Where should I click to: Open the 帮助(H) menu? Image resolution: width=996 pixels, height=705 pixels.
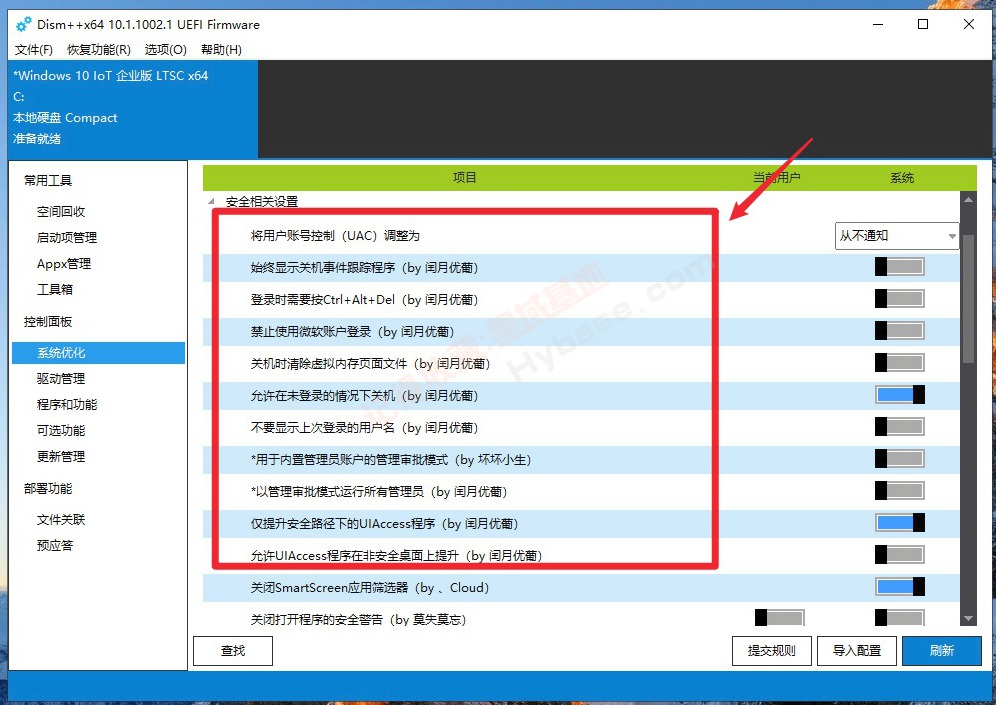pos(221,50)
